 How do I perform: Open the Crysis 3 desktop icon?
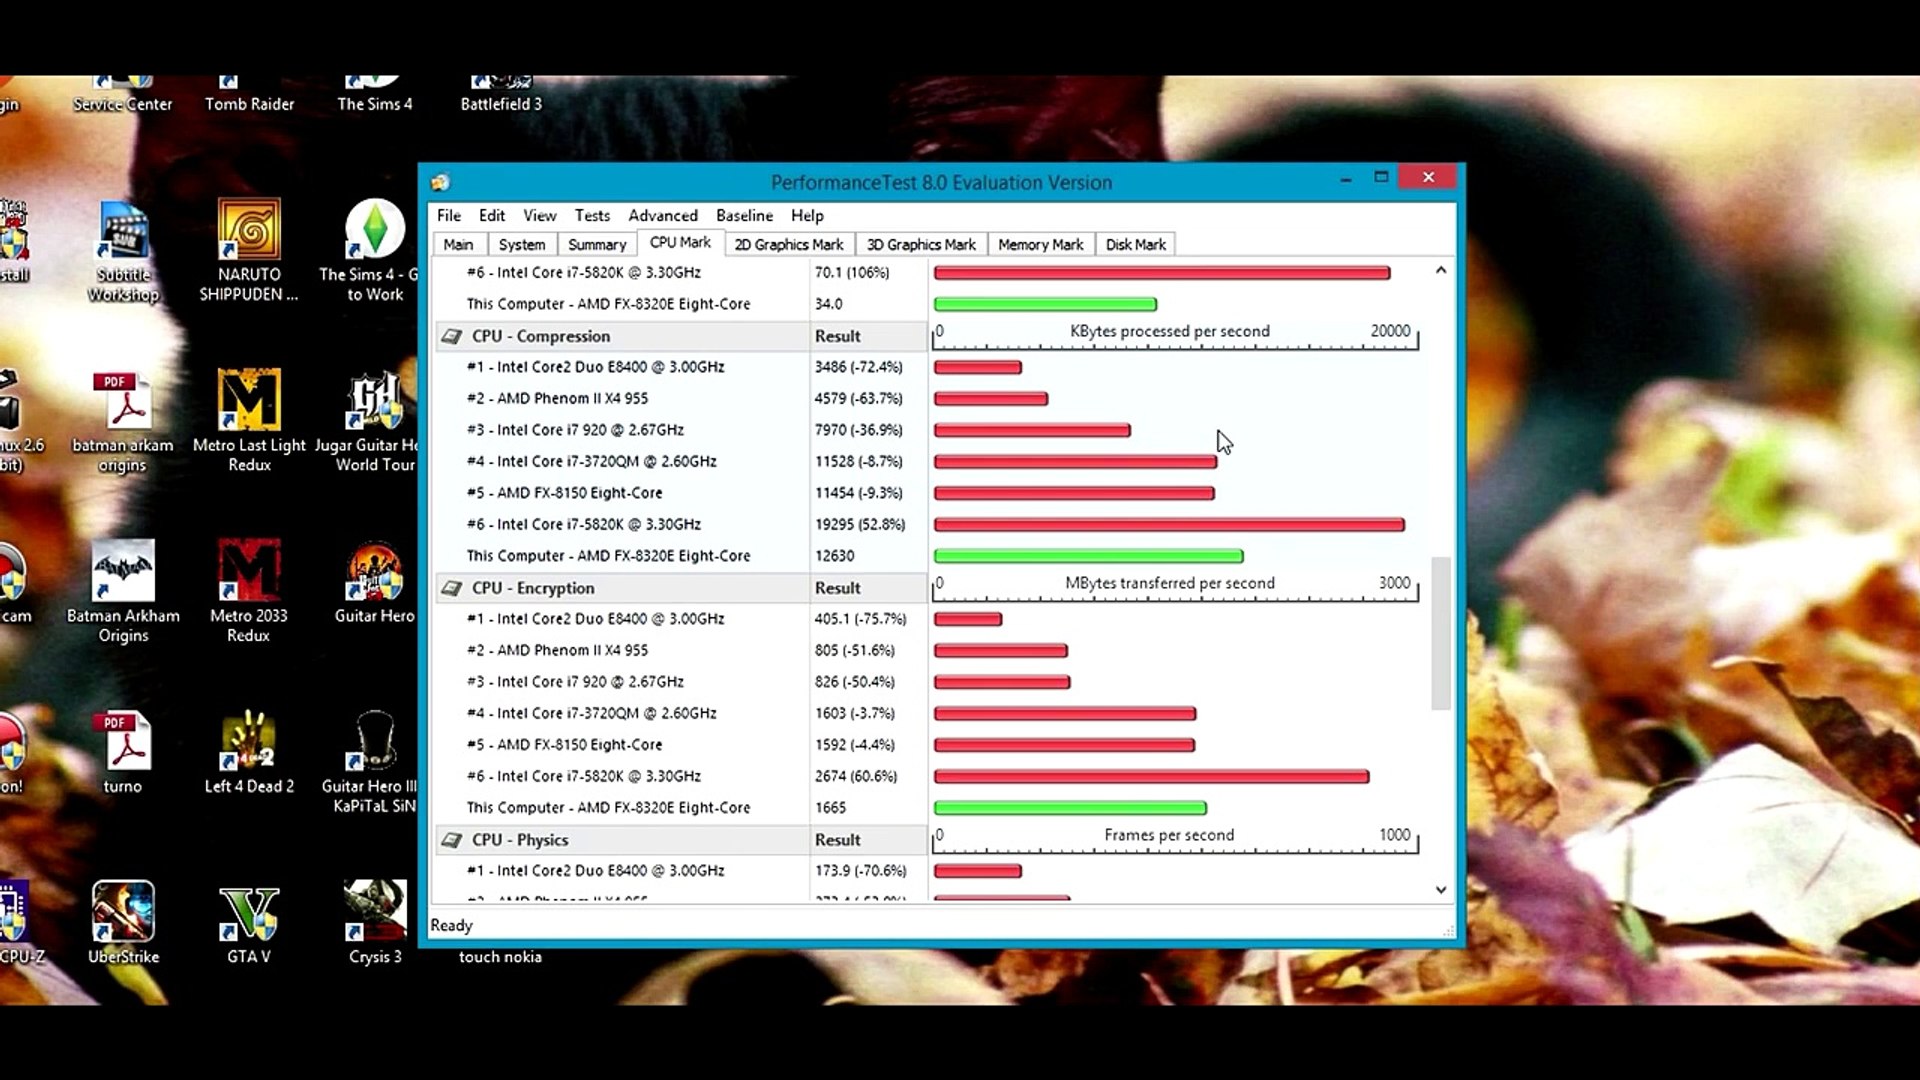click(375, 912)
